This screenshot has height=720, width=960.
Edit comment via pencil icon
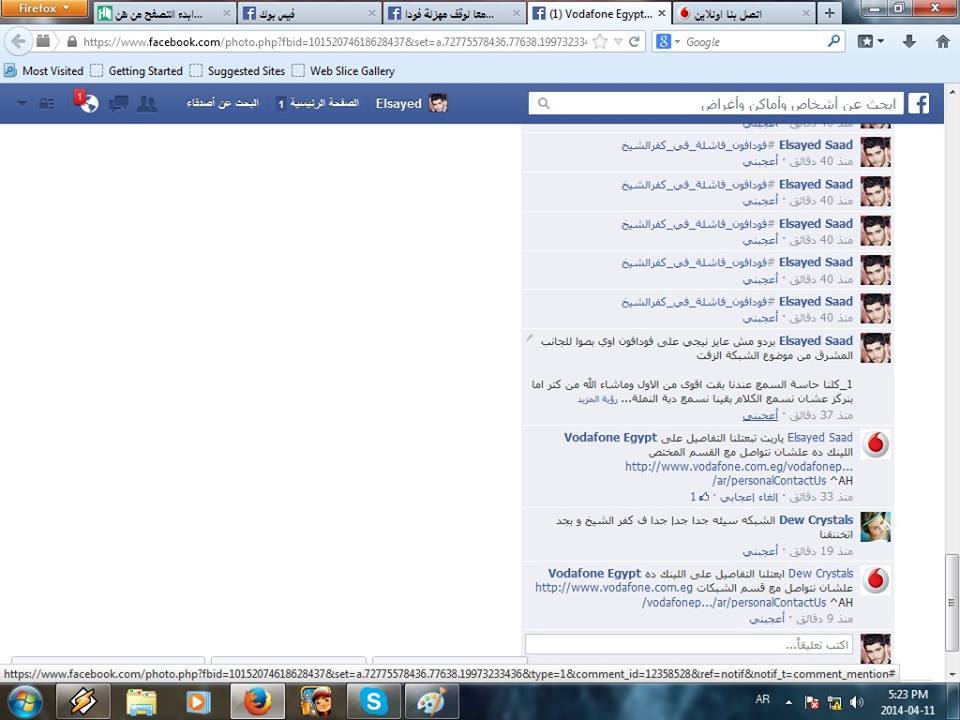tap(530, 338)
